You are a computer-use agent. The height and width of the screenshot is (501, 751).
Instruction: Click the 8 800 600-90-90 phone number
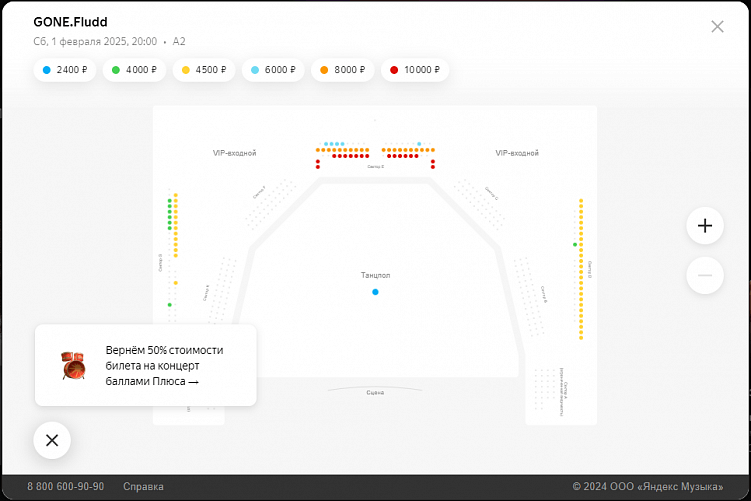pos(66,487)
